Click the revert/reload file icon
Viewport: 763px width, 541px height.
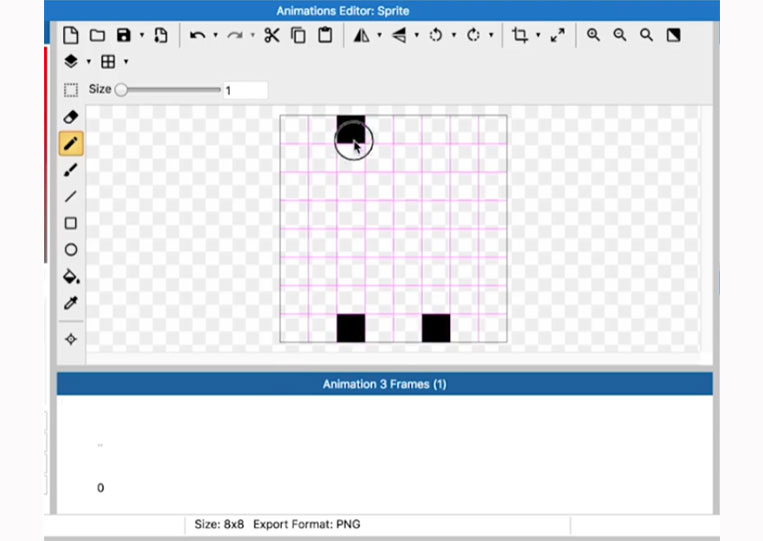click(x=161, y=35)
